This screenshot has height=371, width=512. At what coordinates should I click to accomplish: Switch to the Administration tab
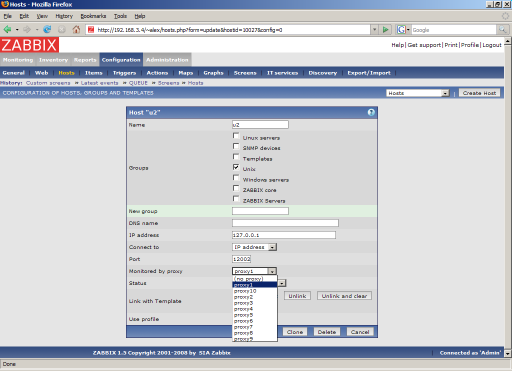(x=167, y=60)
